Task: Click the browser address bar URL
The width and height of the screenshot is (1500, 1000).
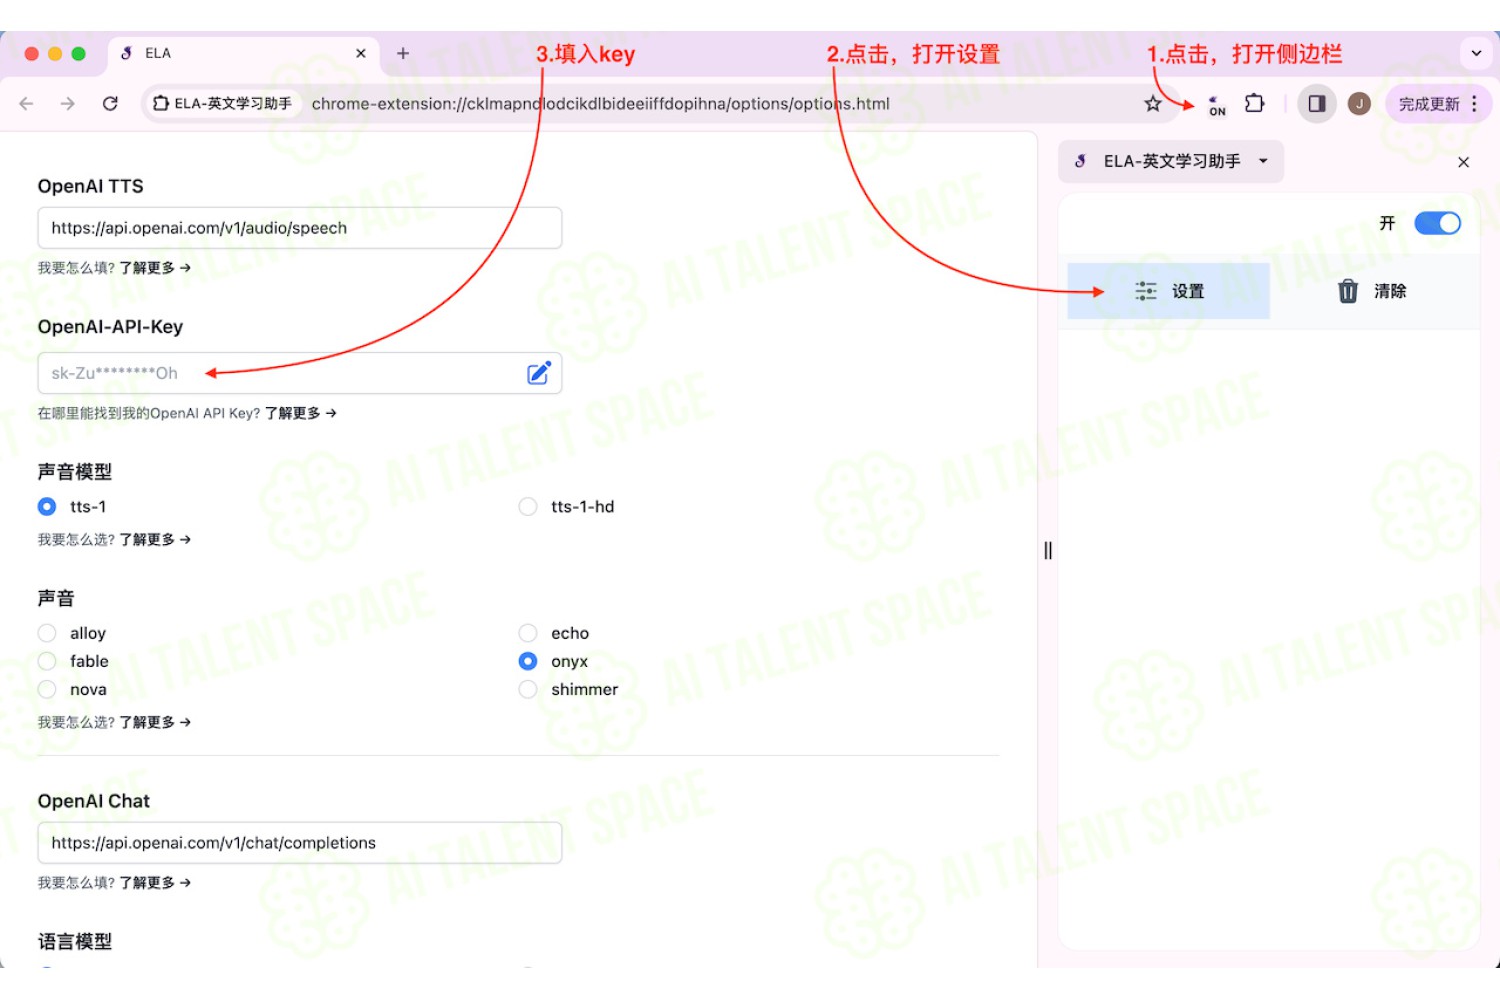Action: click(x=600, y=104)
